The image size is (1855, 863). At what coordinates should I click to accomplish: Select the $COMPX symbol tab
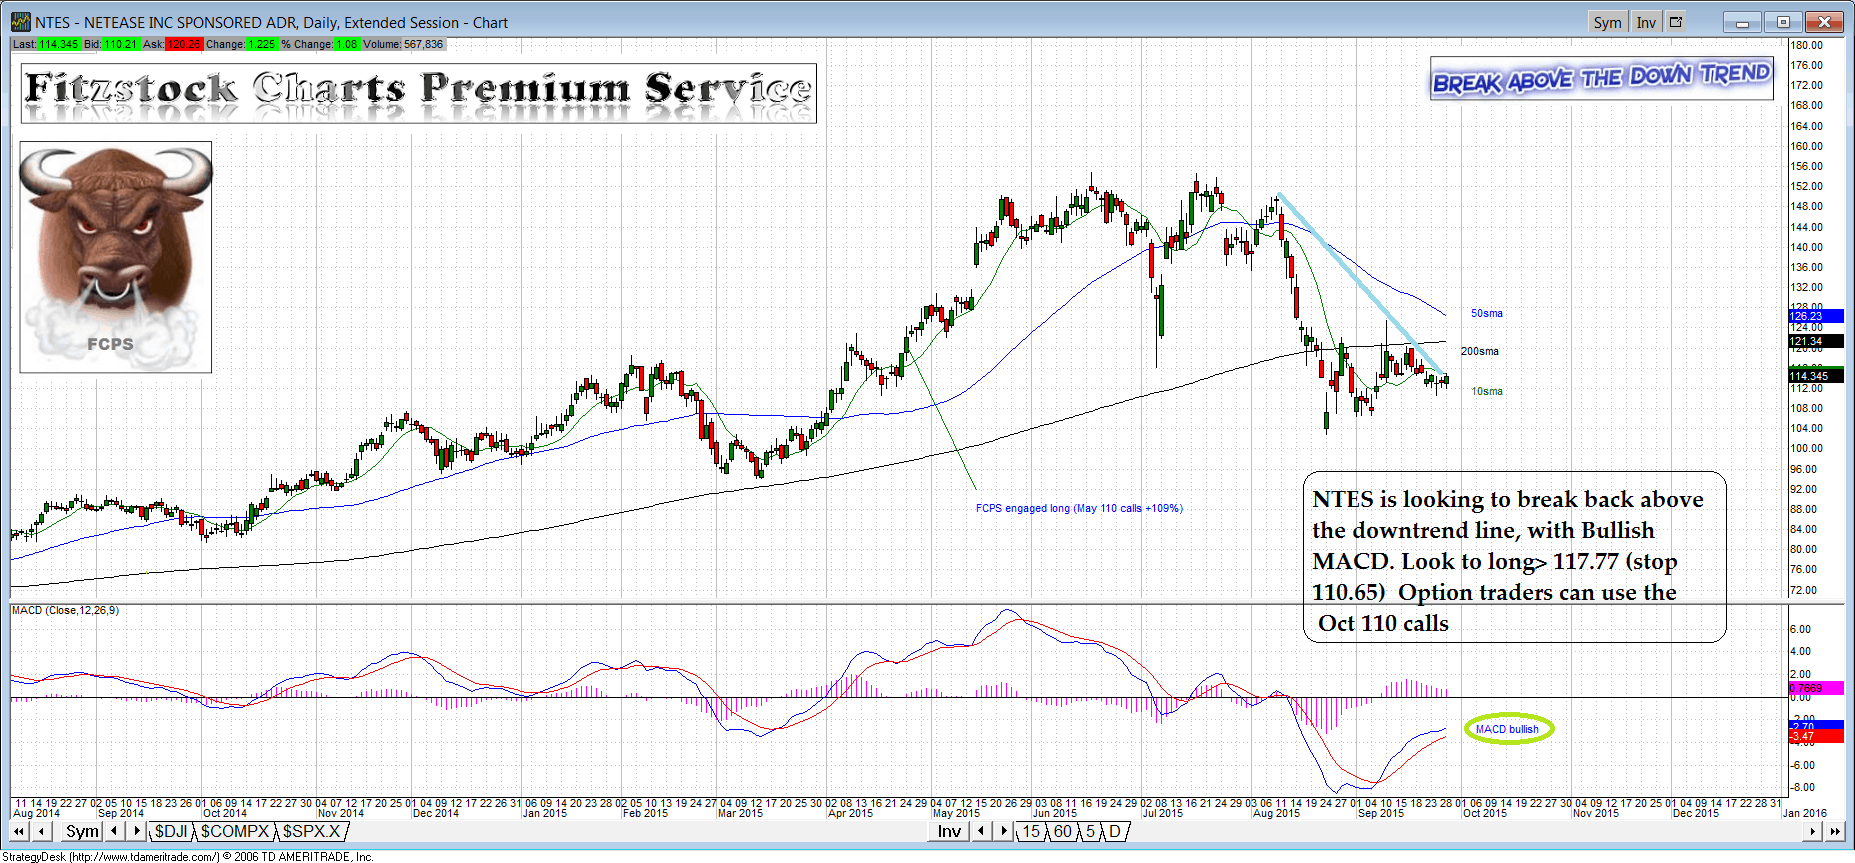[235, 831]
